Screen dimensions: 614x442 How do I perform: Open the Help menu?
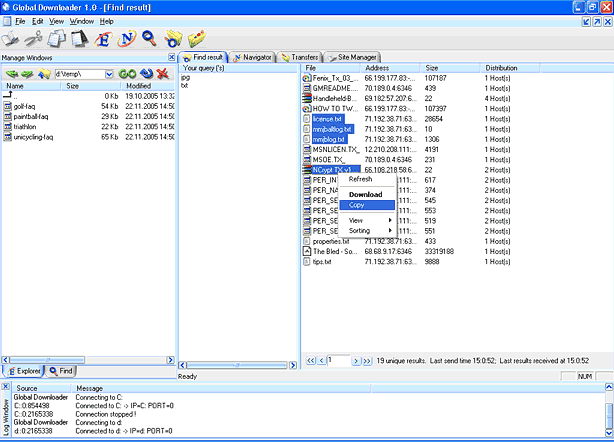(x=107, y=21)
